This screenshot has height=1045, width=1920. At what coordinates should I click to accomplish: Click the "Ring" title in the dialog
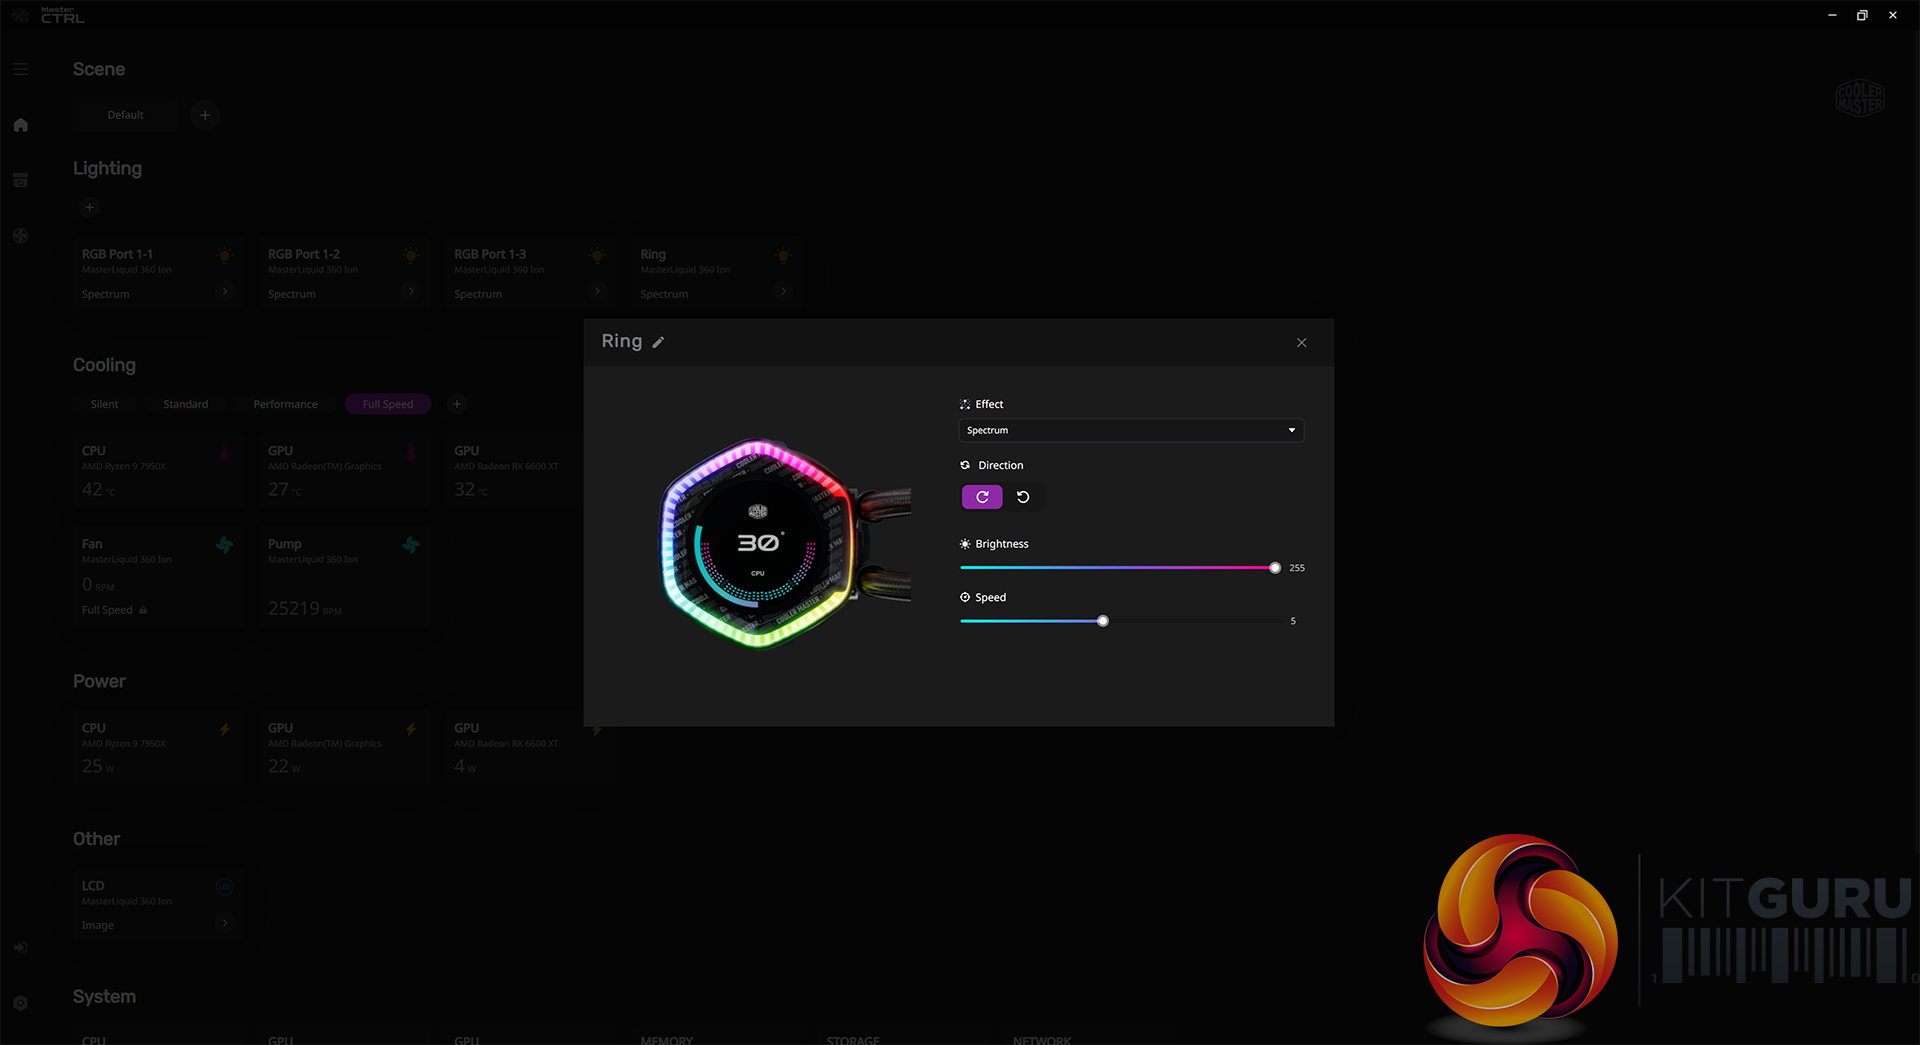(x=622, y=341)
